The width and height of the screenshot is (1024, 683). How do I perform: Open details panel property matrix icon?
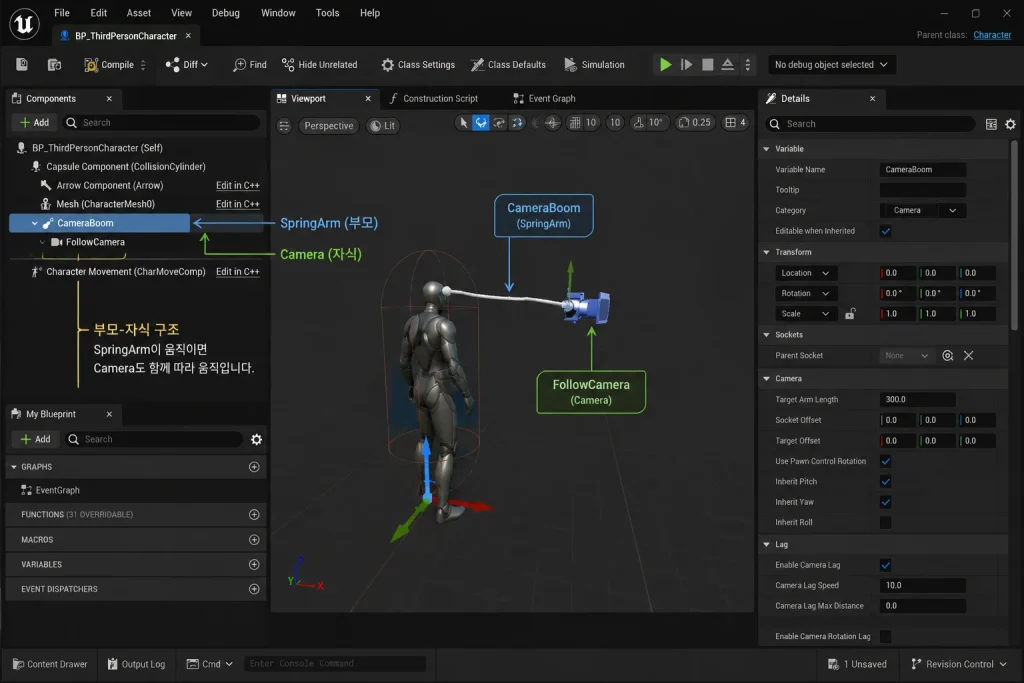(991, 124)
